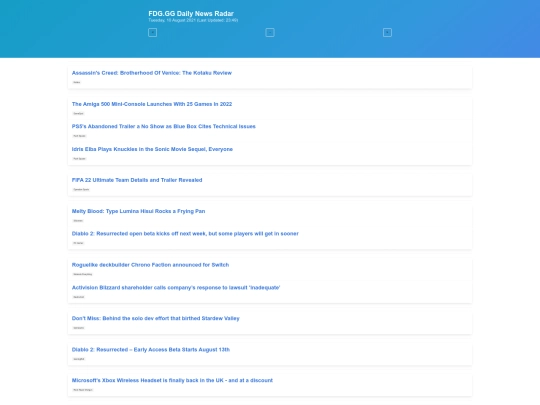Click the source tag under the Melty Blood headline
This screenshot has height=405, width=540.
pos(78,220)
